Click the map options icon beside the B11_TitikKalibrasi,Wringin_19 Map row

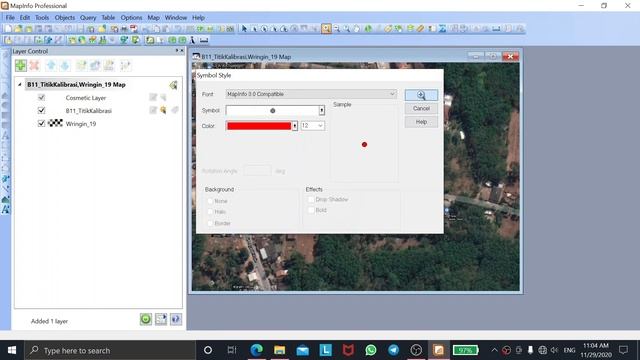pyautogui.click(x=173, y=85)
